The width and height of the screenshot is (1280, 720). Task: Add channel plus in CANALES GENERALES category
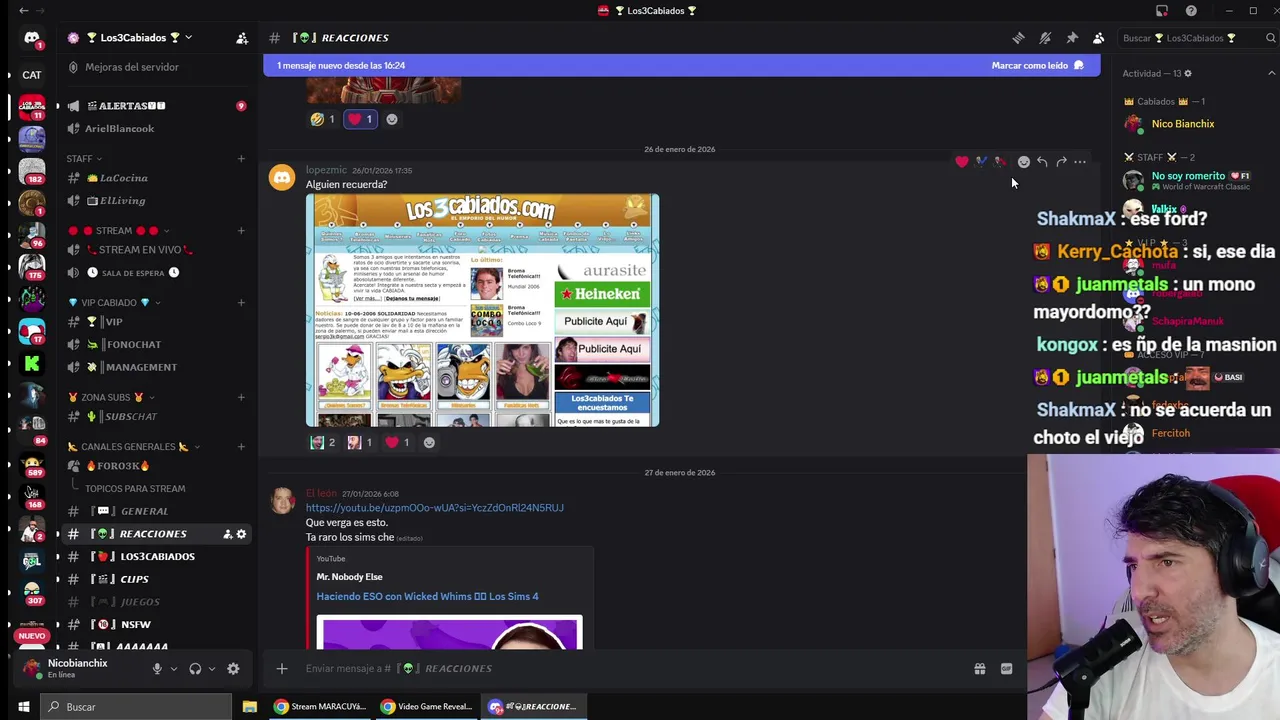point(241,447)
